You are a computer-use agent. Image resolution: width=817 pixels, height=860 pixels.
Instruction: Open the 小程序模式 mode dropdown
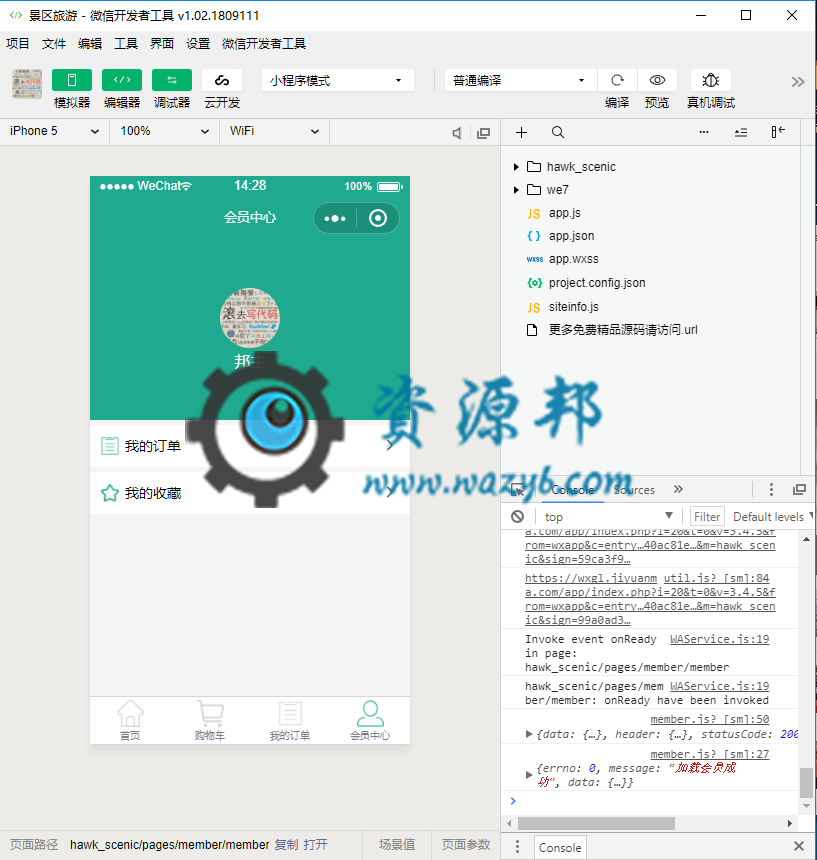tap(337, 80)
